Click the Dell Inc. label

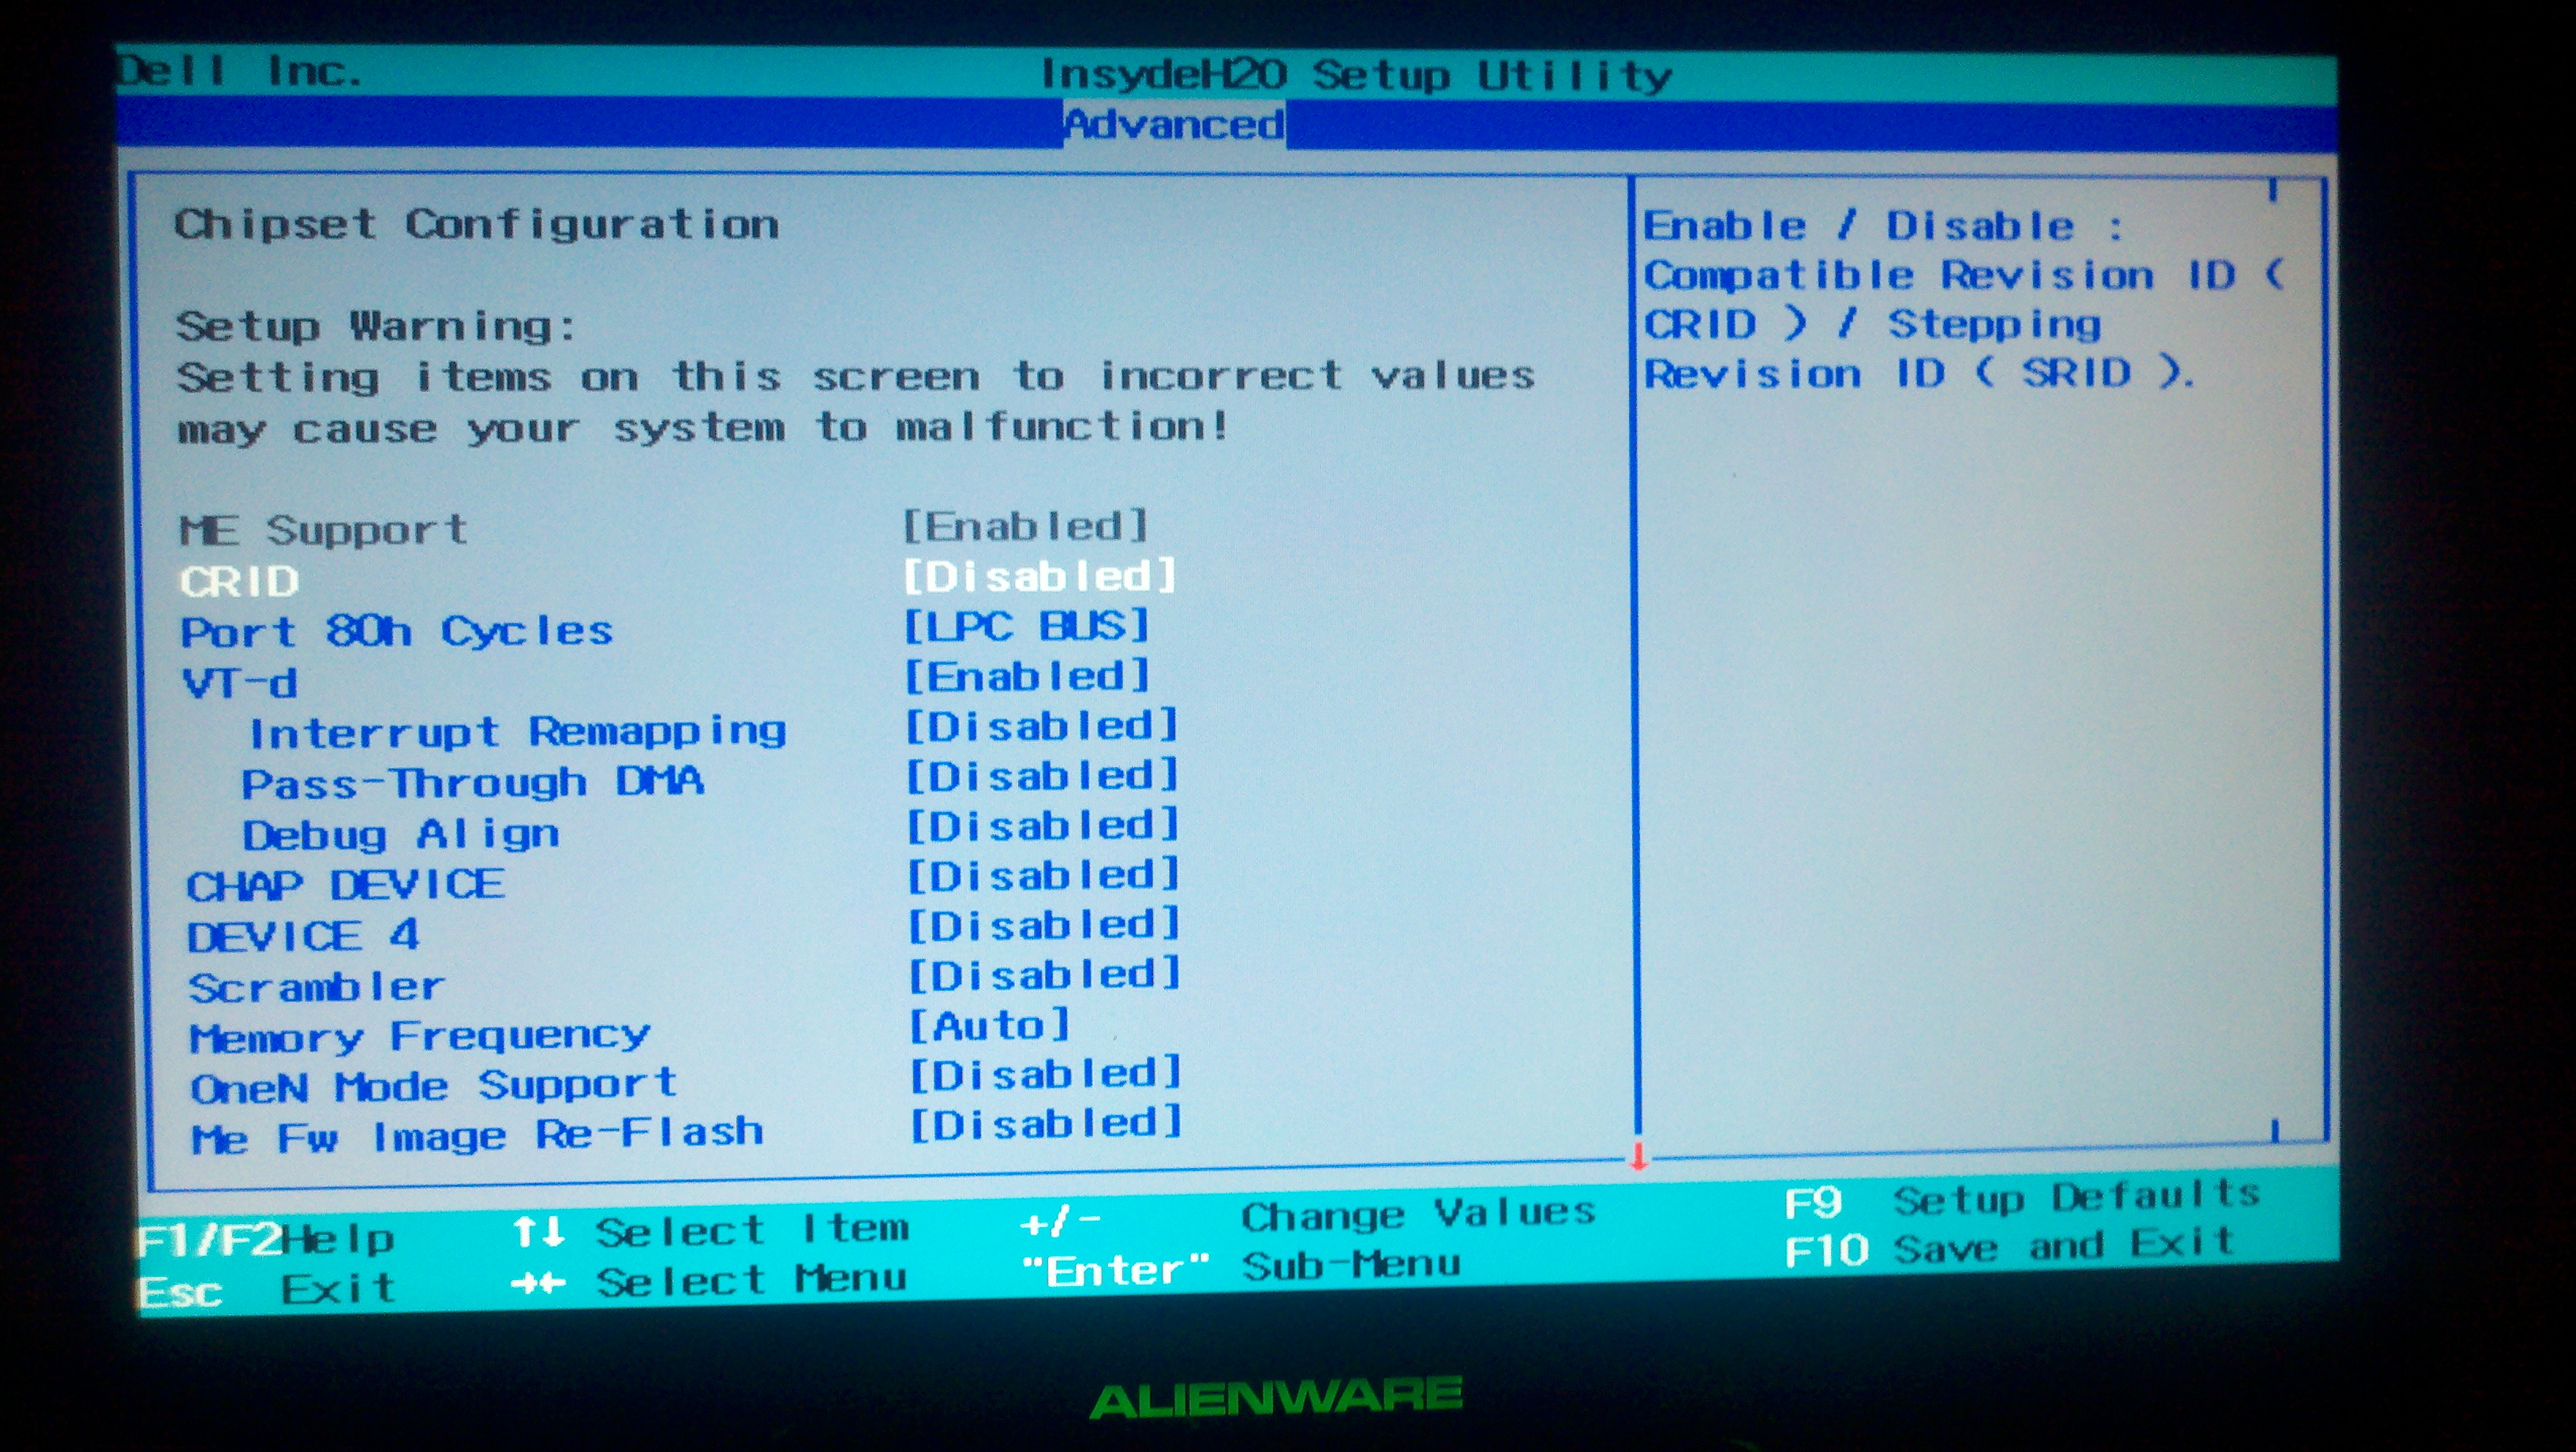click(239, 71)
